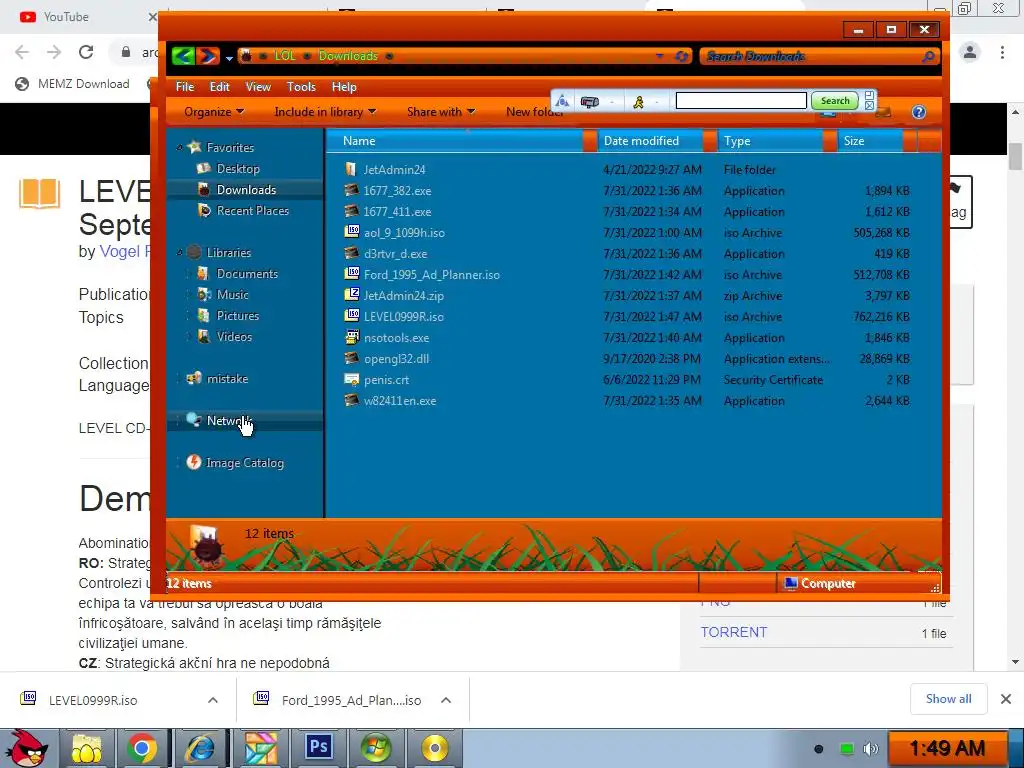Select LEVEL0999R.iso in the file list
The height and width of the screenshot is (768, 1024).
point(404,317)
